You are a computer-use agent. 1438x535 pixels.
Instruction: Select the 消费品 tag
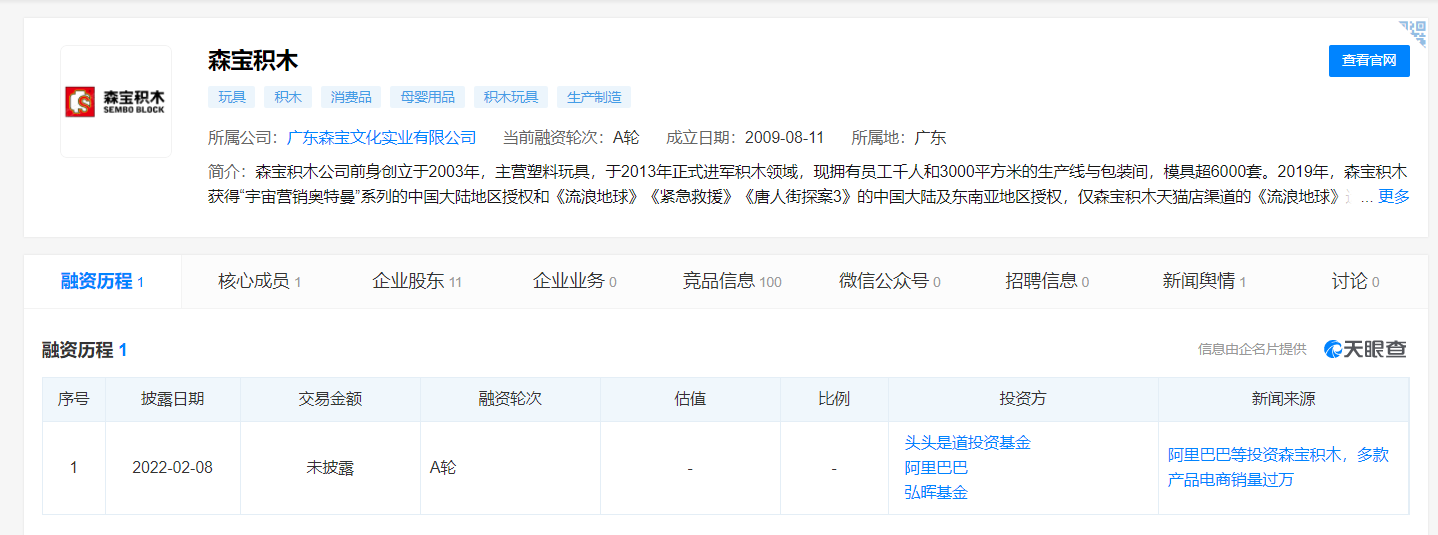point(351,97)
